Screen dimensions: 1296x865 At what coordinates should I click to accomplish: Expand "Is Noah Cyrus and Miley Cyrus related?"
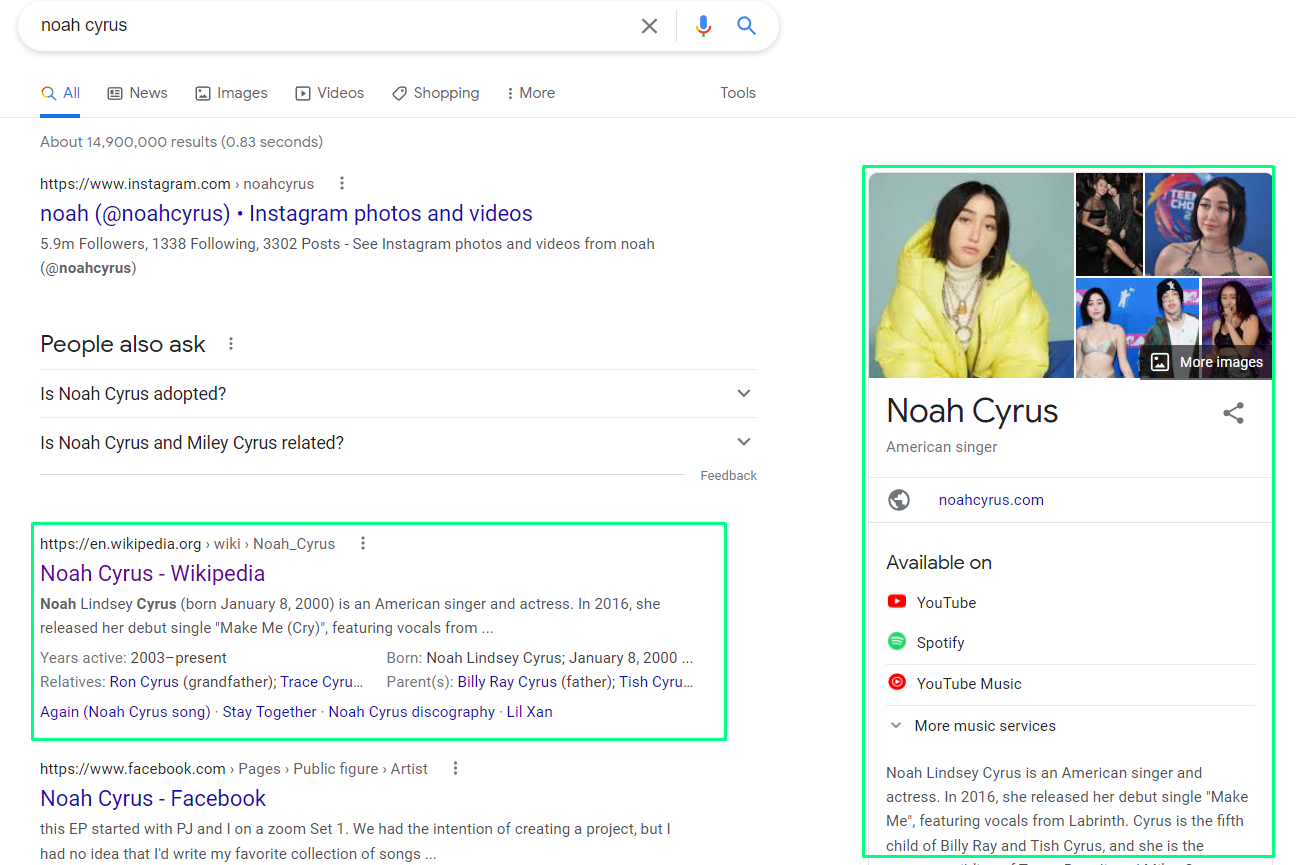[398, 442]
